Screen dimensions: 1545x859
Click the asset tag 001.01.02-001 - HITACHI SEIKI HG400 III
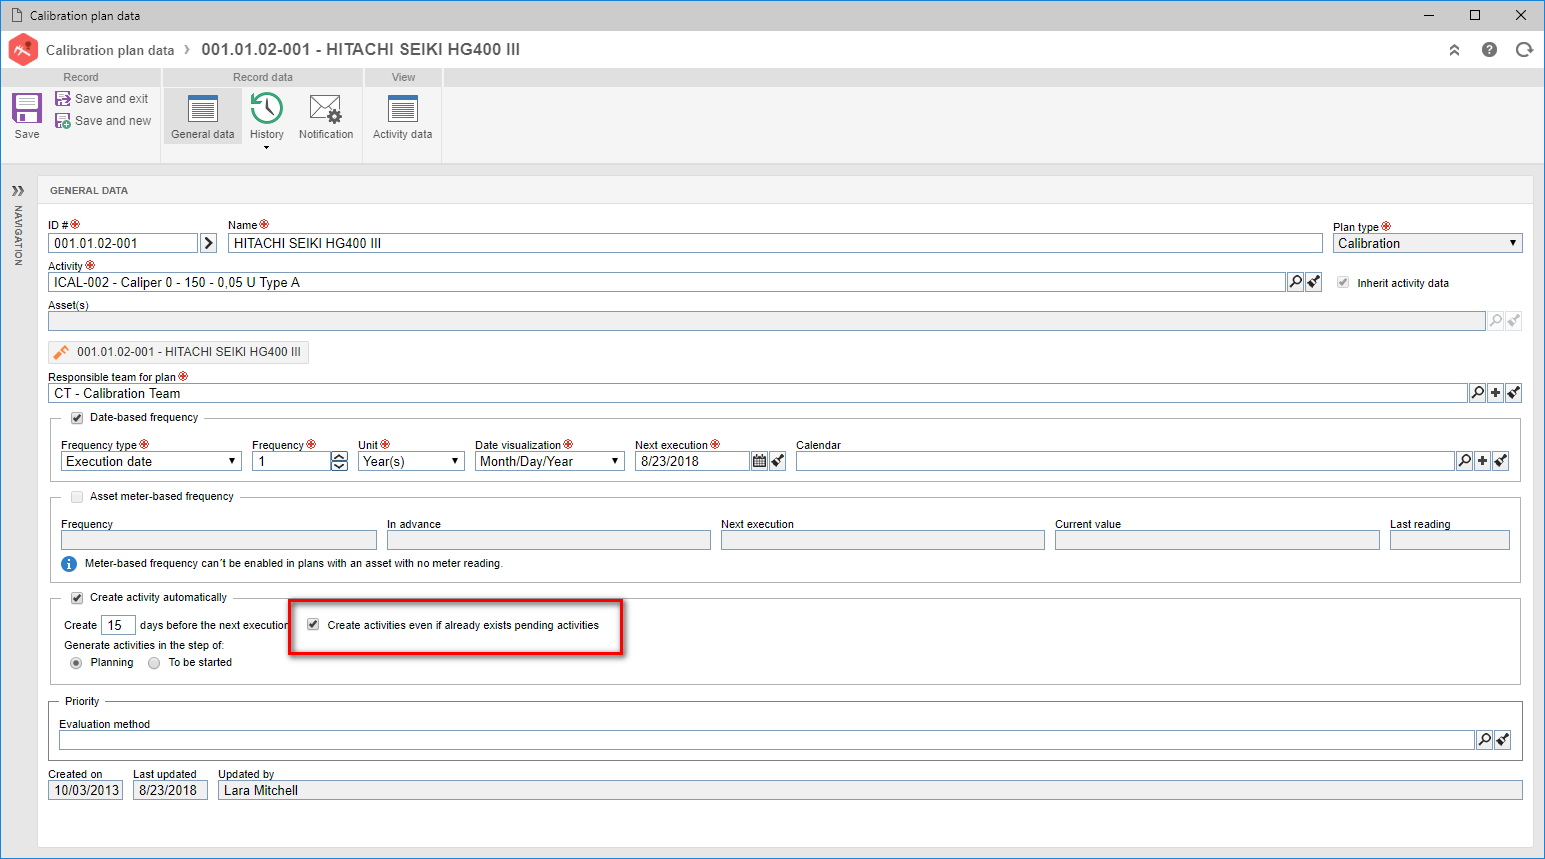coord(179,352)
